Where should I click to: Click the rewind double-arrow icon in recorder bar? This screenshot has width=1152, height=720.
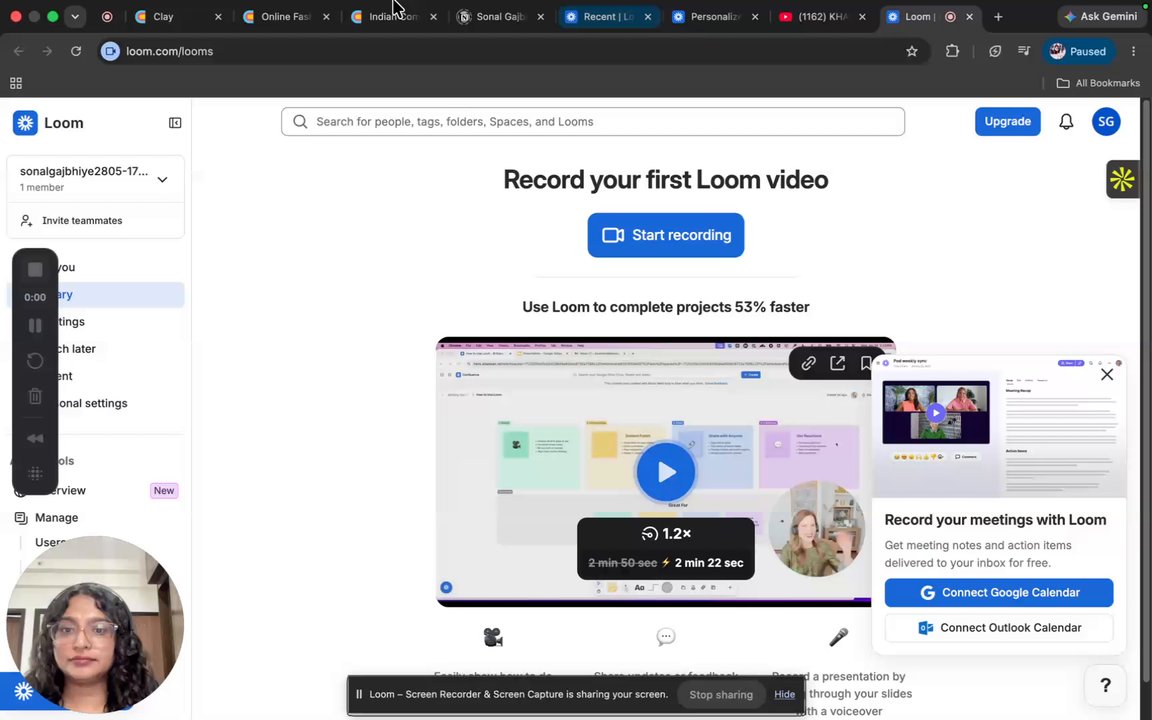tap(35, 439)
